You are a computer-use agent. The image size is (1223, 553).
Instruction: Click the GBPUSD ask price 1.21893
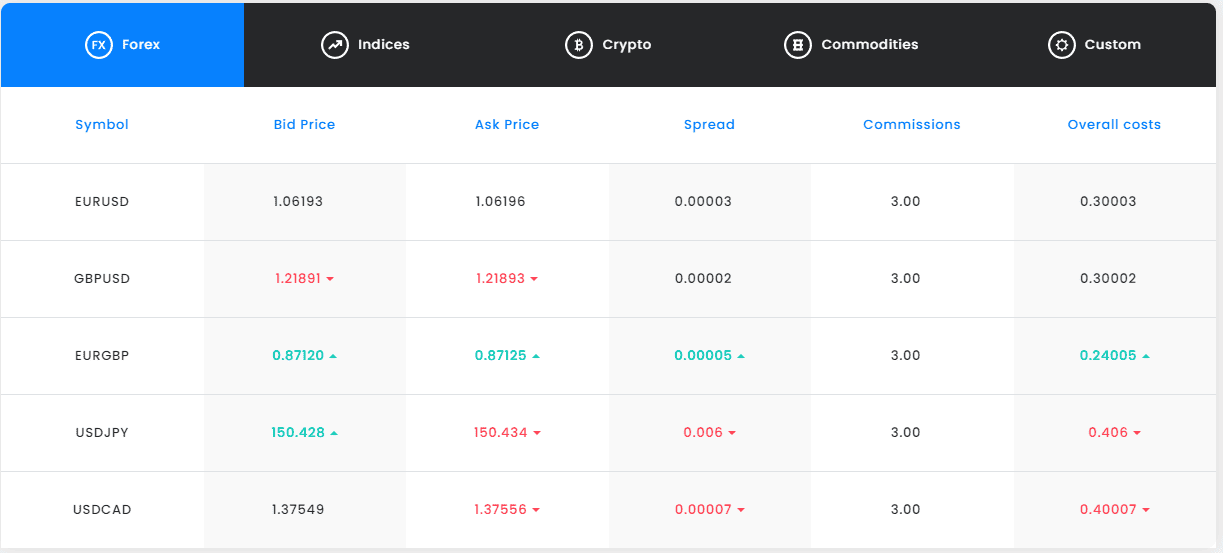[x=500, y=279]
